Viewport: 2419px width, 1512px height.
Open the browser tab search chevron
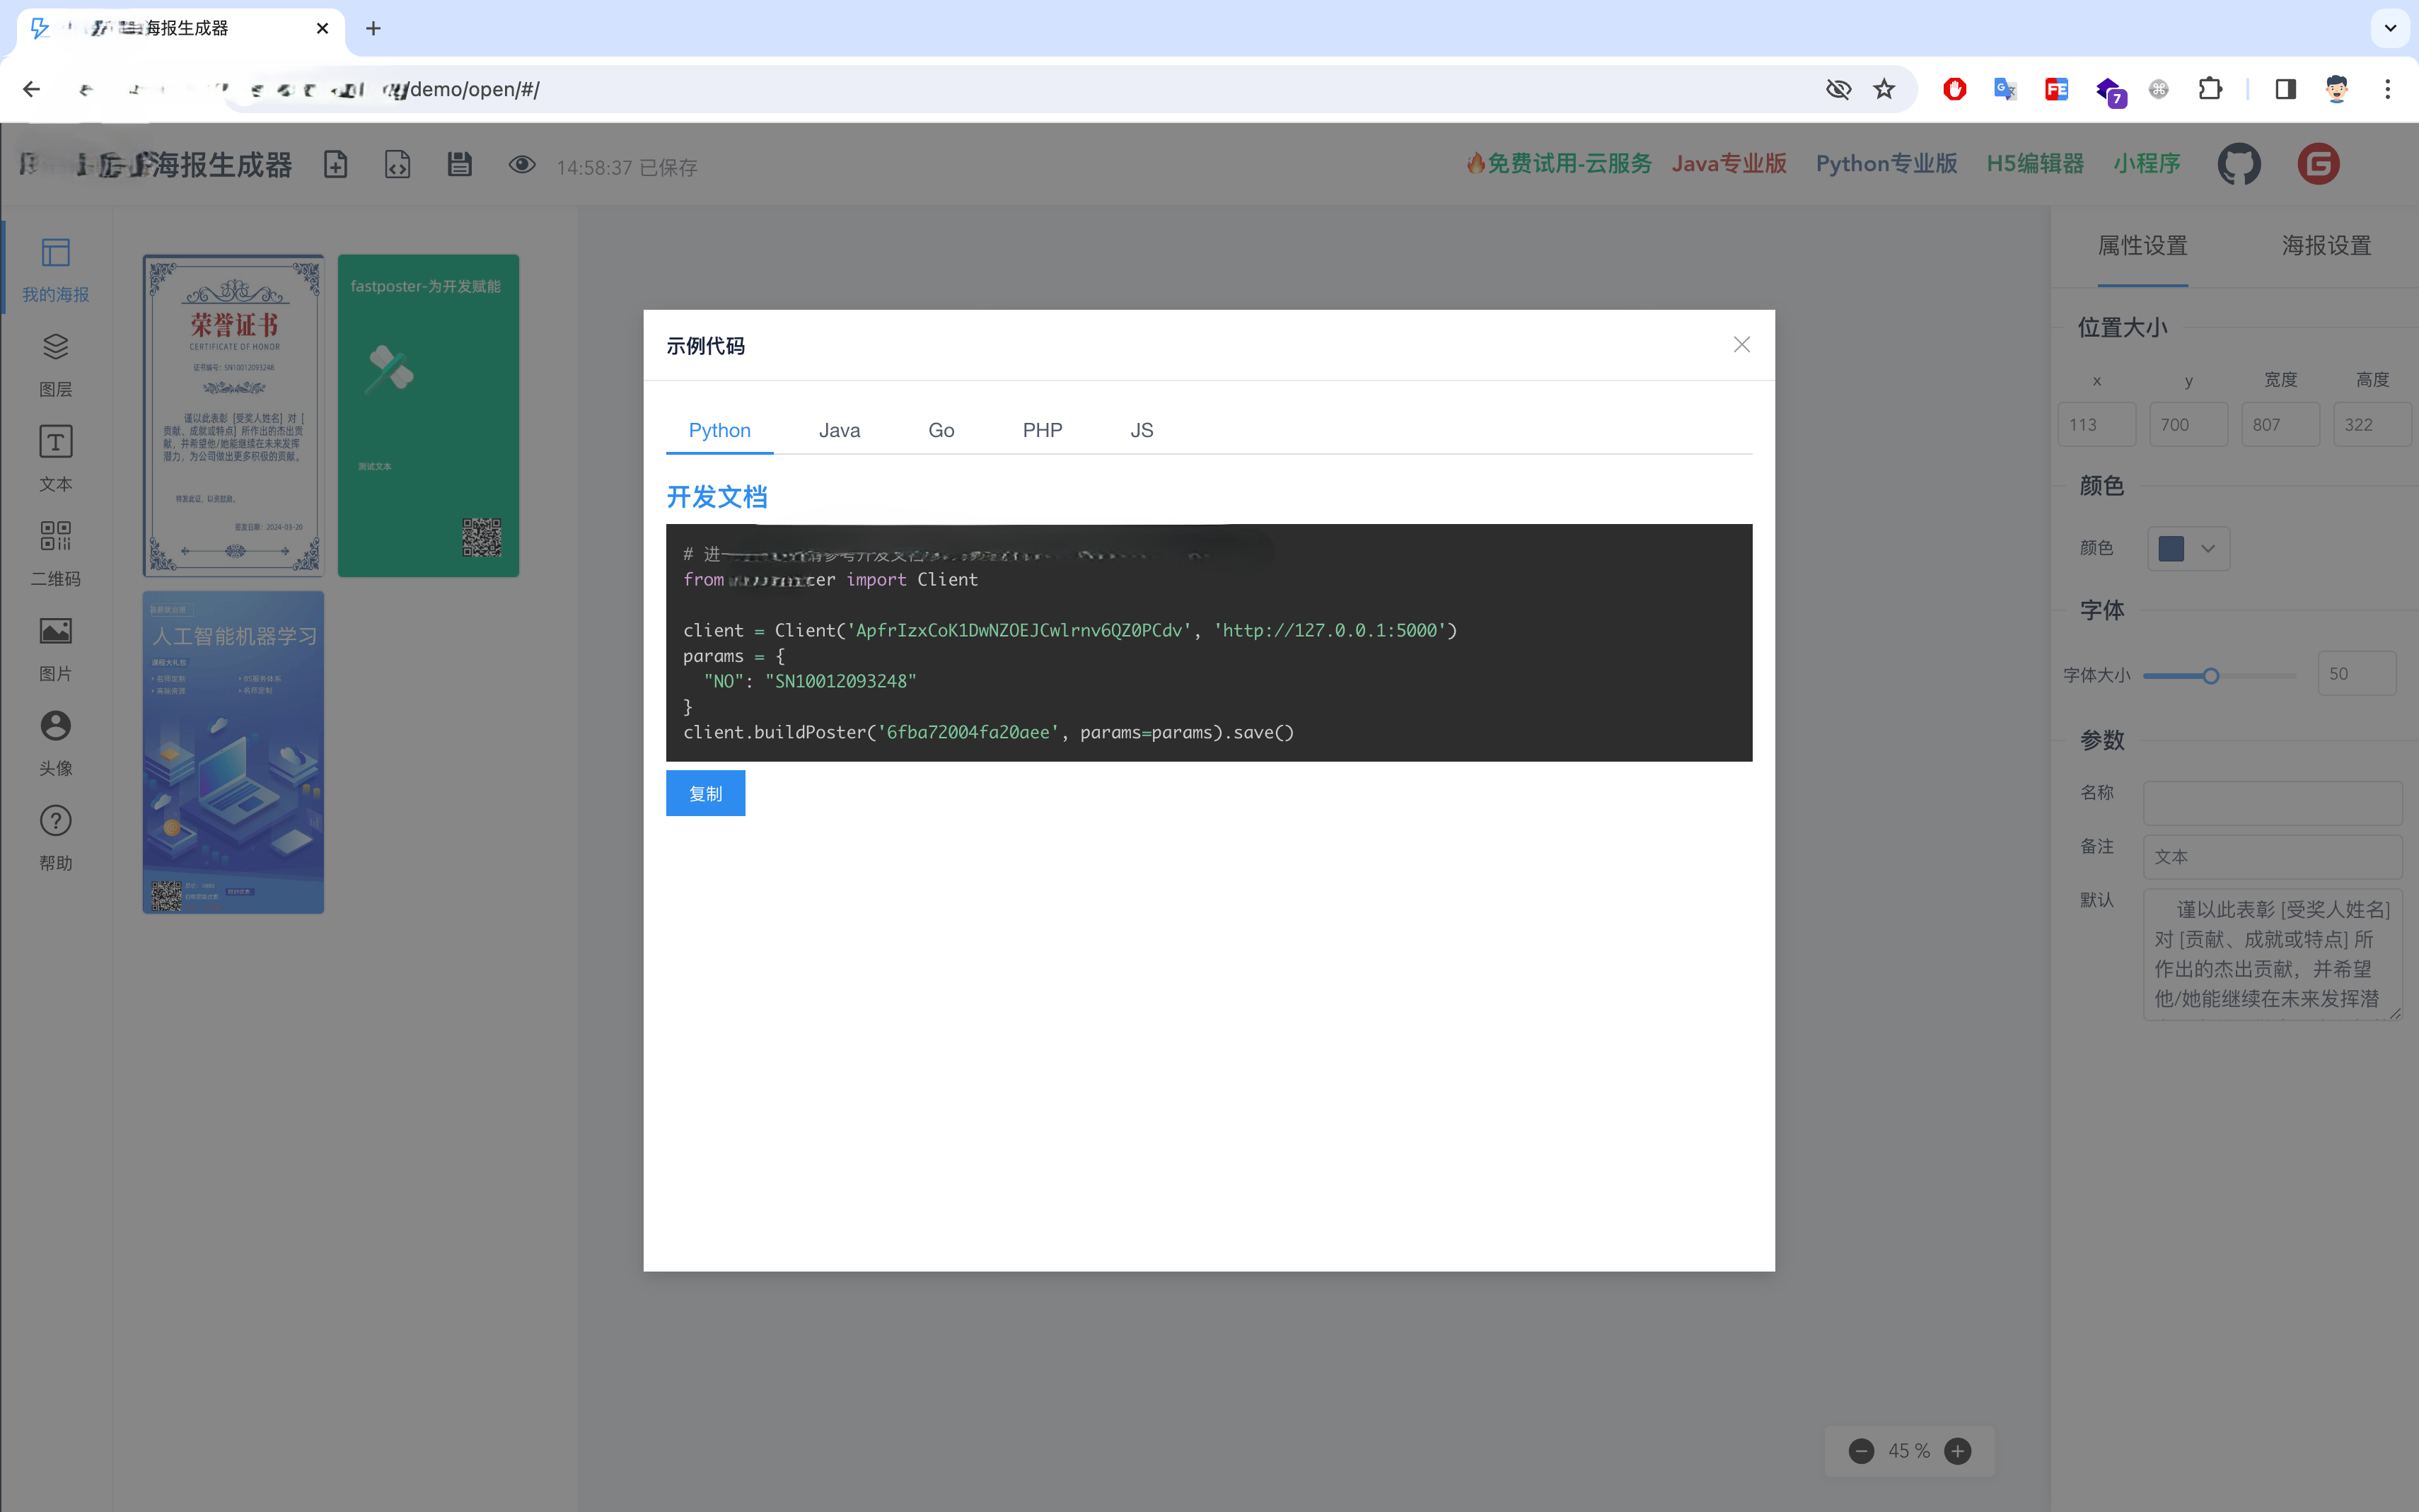point(2390,28)
